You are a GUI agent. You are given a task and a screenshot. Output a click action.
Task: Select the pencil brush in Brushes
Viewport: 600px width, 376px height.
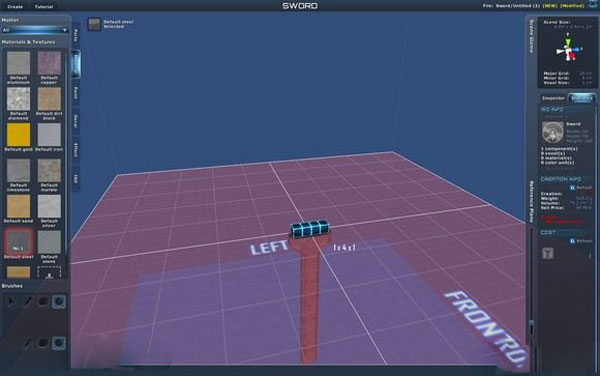[28, 302]
